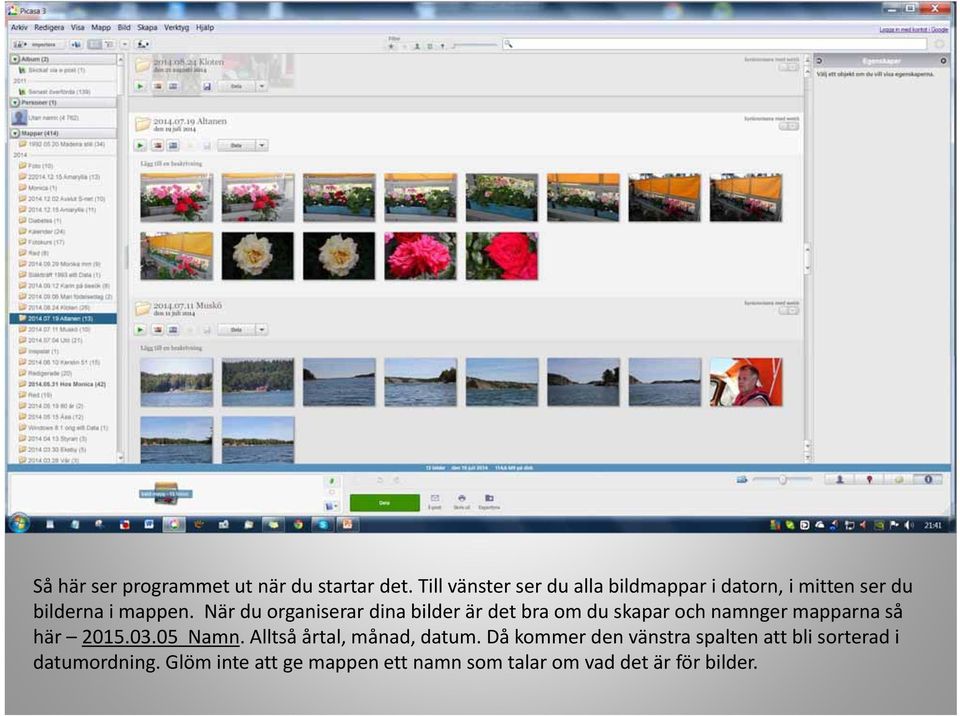This screenshot has width=960, height=716.
Task: Open the Verktyg menu
Action: click(x=176, y=28)
